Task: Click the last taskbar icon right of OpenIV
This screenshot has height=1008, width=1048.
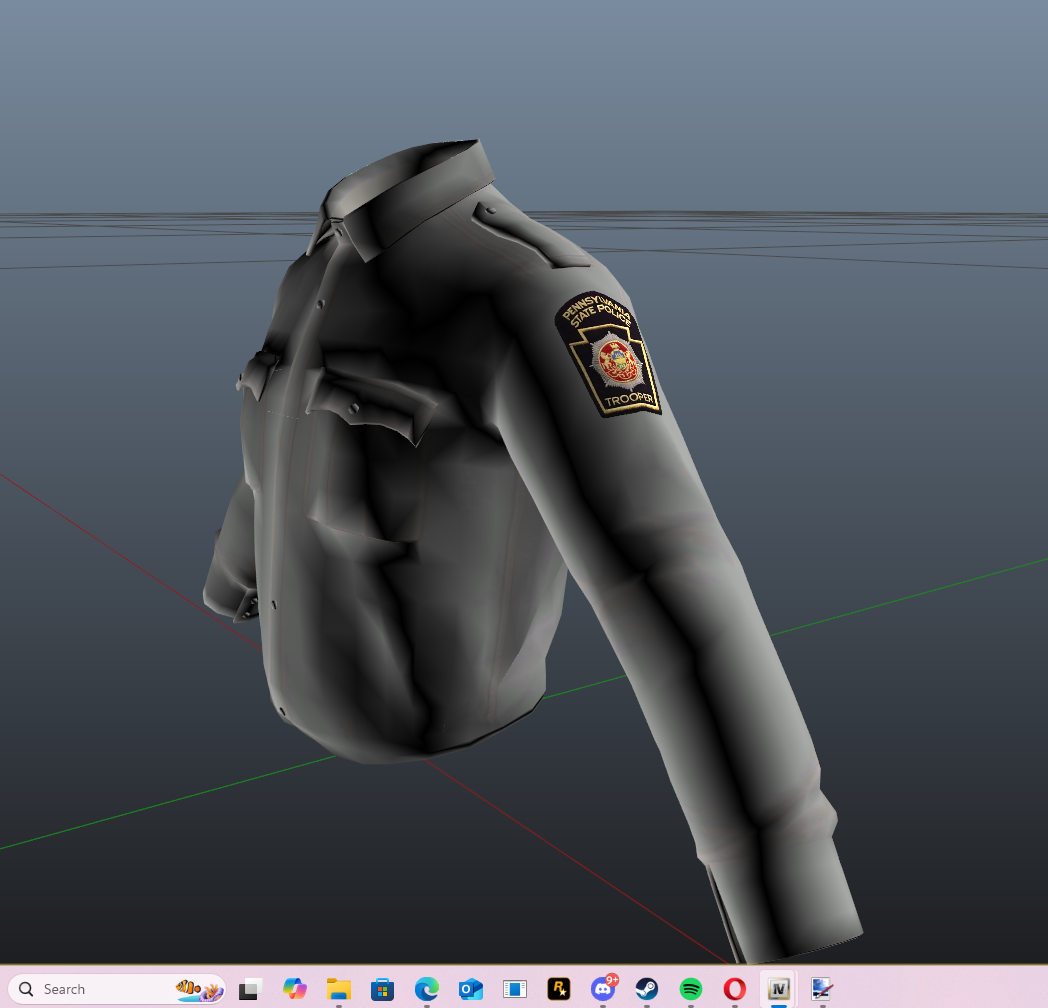Action: click(x=822, y=989)
